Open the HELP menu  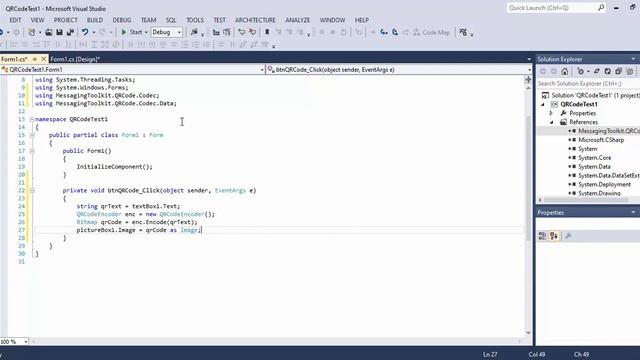point(362,20)
